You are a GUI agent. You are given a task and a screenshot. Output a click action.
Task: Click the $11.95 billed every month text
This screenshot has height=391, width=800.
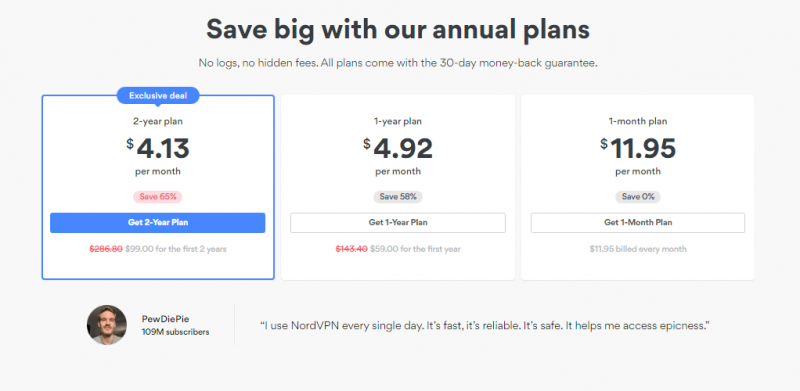coord(638,249)
